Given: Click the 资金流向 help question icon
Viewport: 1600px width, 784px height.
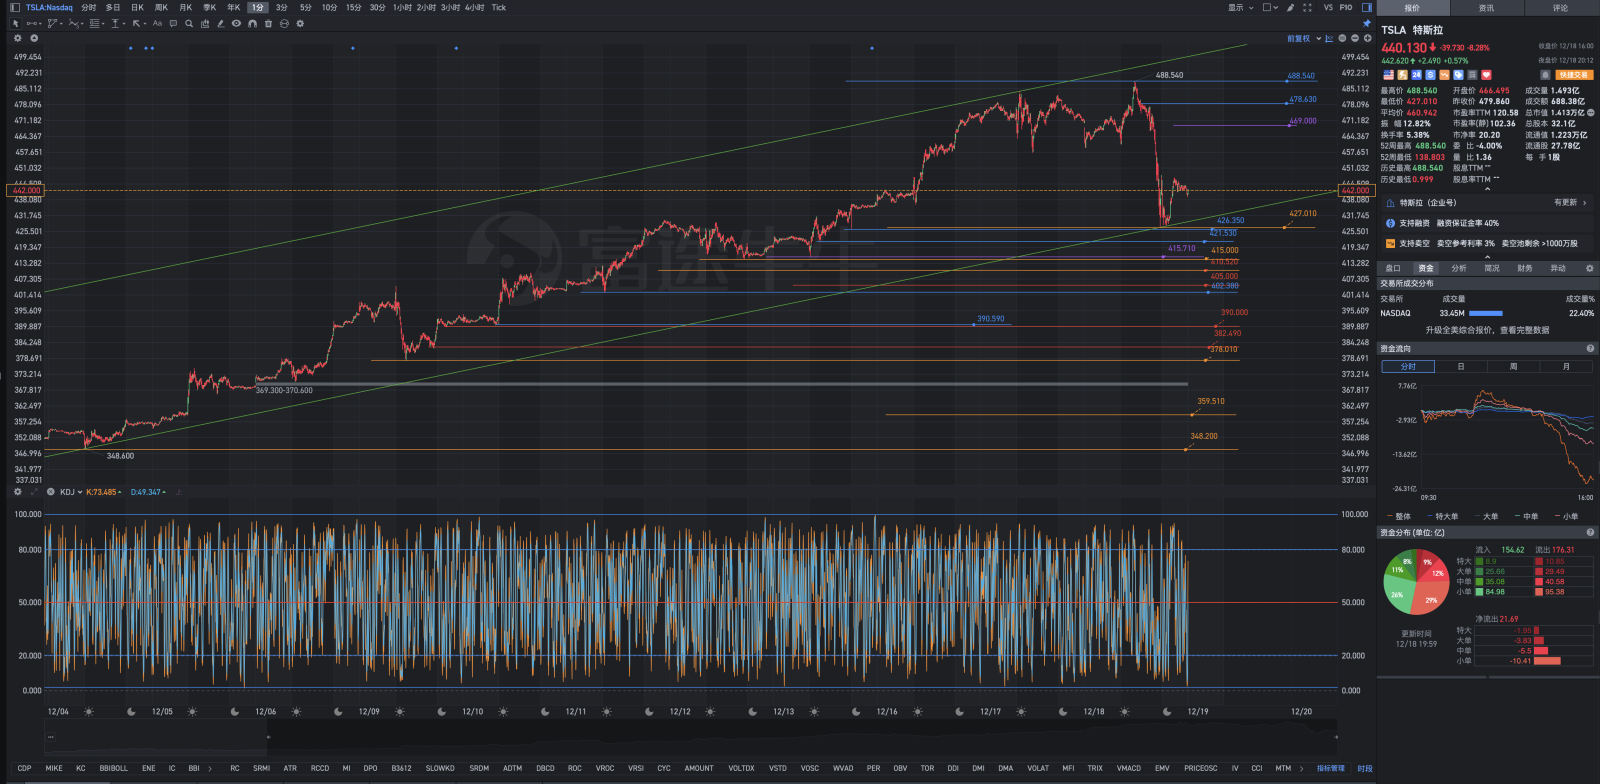Looking at the screenshot, I should click(1590, 348).
